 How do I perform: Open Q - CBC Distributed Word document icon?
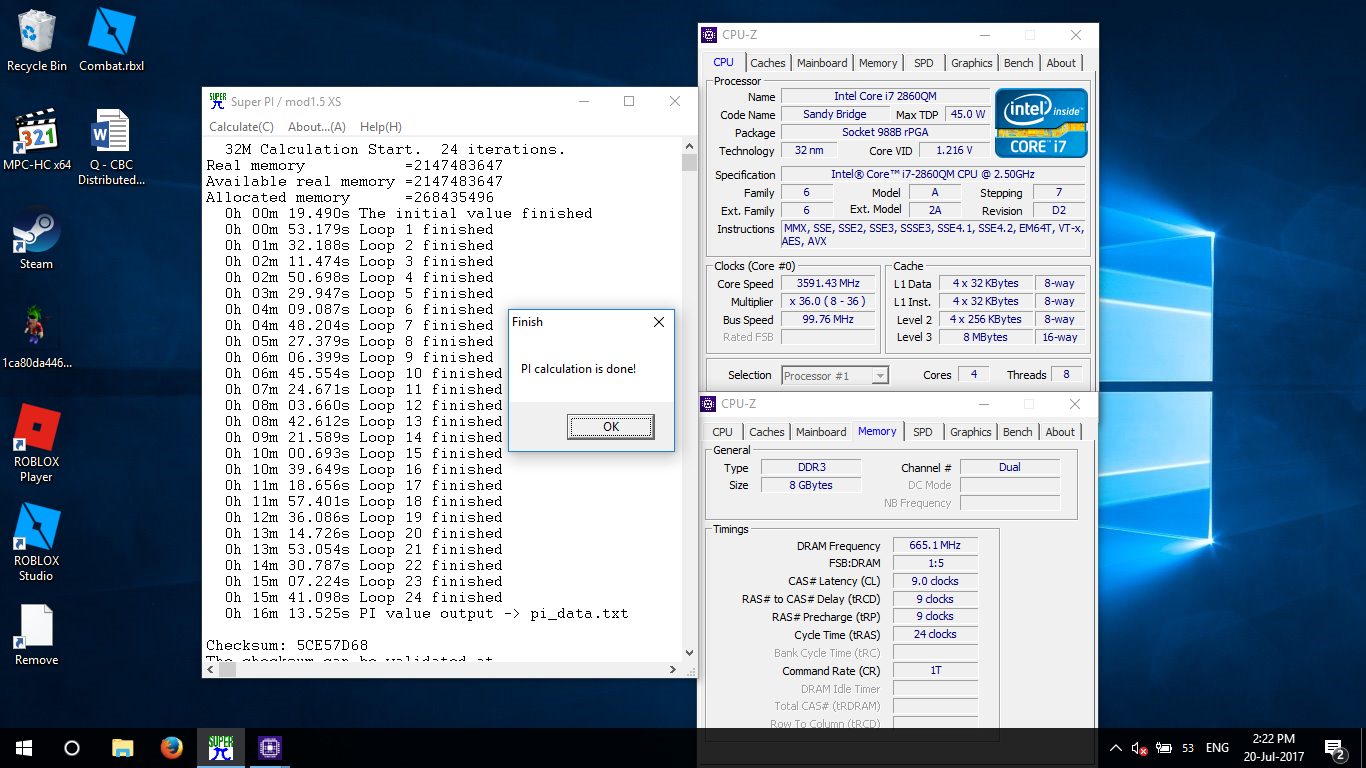pos(111,147)
